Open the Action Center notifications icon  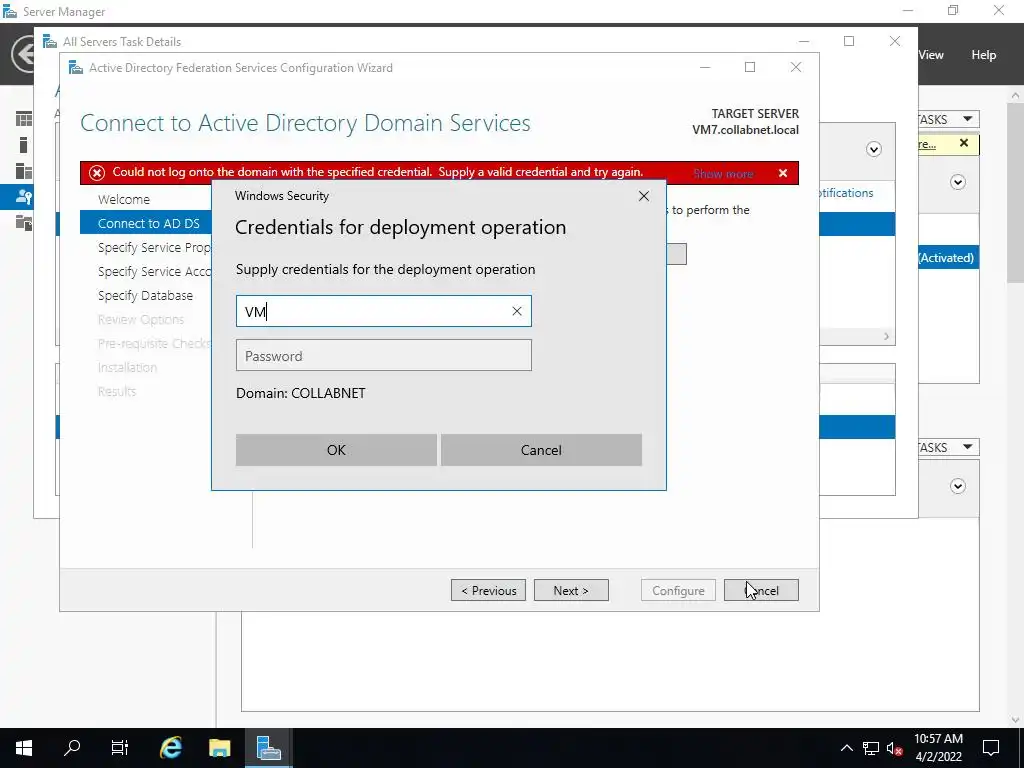(x=991, y=748)
